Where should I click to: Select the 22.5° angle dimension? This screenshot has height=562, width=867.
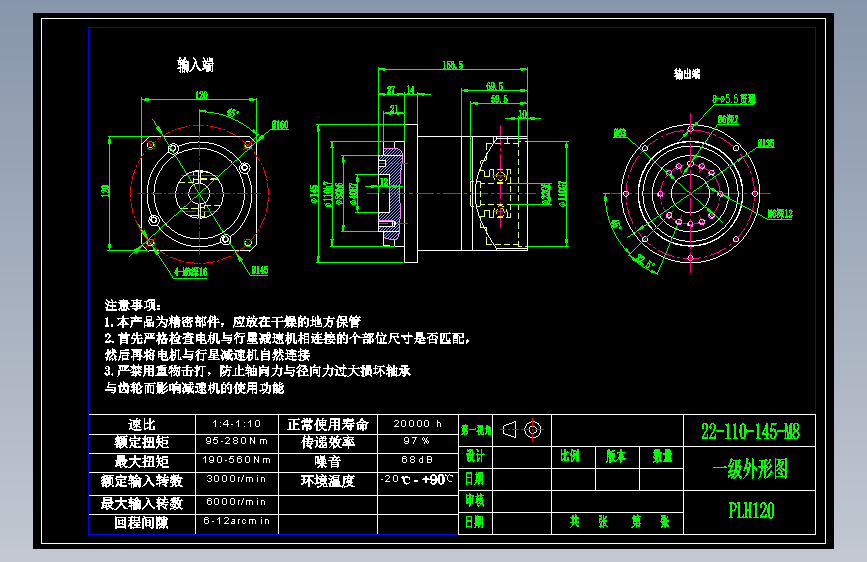click(645, 261)
